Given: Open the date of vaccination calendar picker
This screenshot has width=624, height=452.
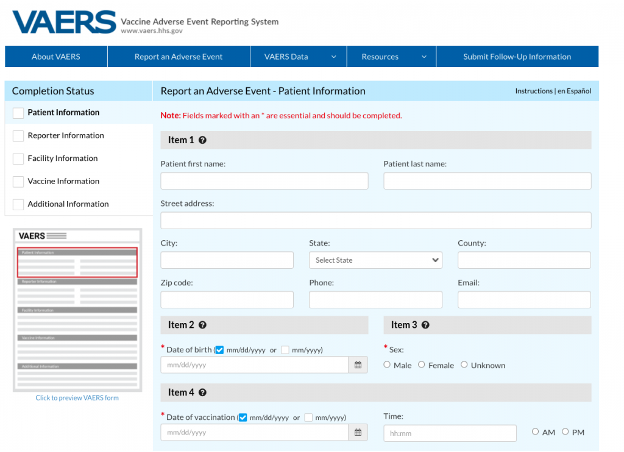Looking at the screenshot, I should point(359,433).
